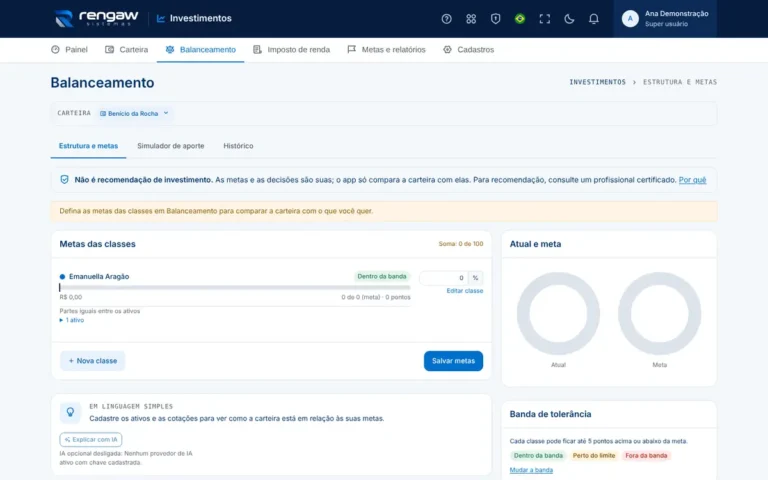Open Imposto de renda menu

click(x=291, y=49)
